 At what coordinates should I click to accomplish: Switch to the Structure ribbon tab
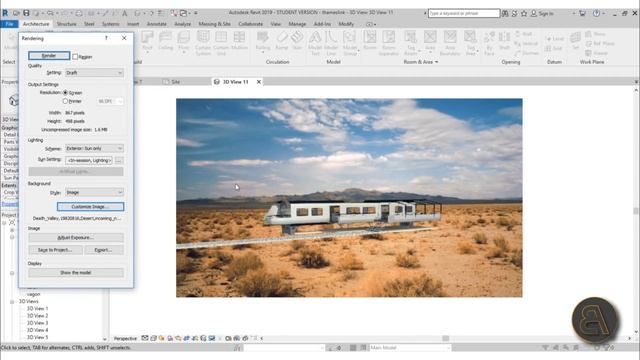coord(67,24)
